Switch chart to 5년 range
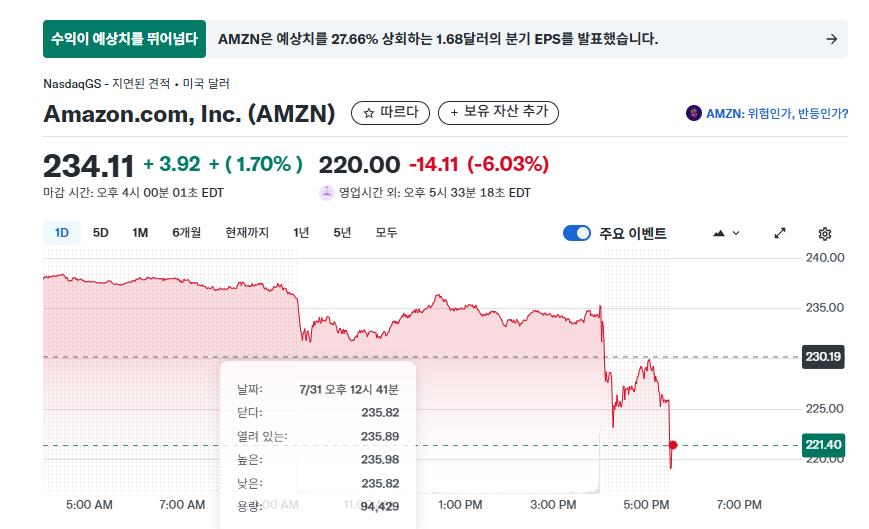The height and width of the screenshot is (529, 869). pyautogui.click(x=342, y=233)
